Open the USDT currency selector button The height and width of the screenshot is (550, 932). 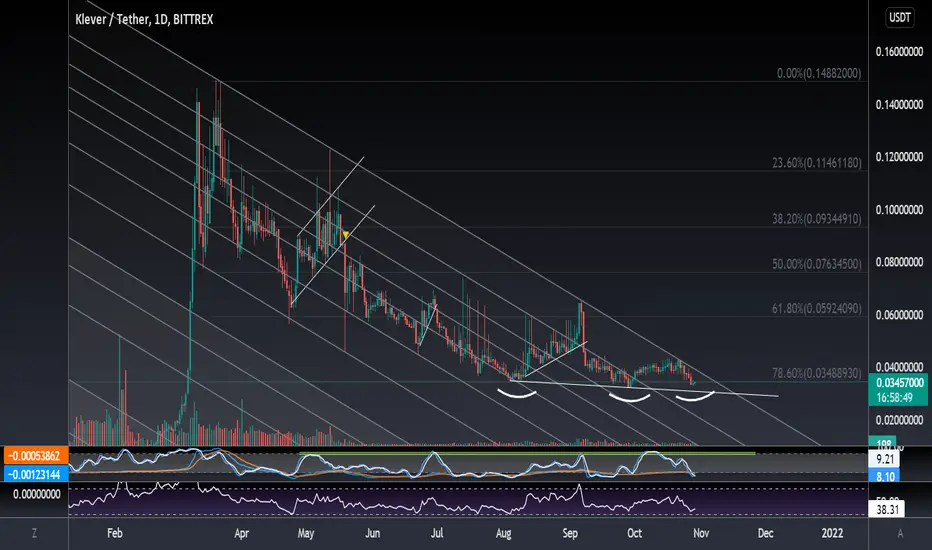899,18
